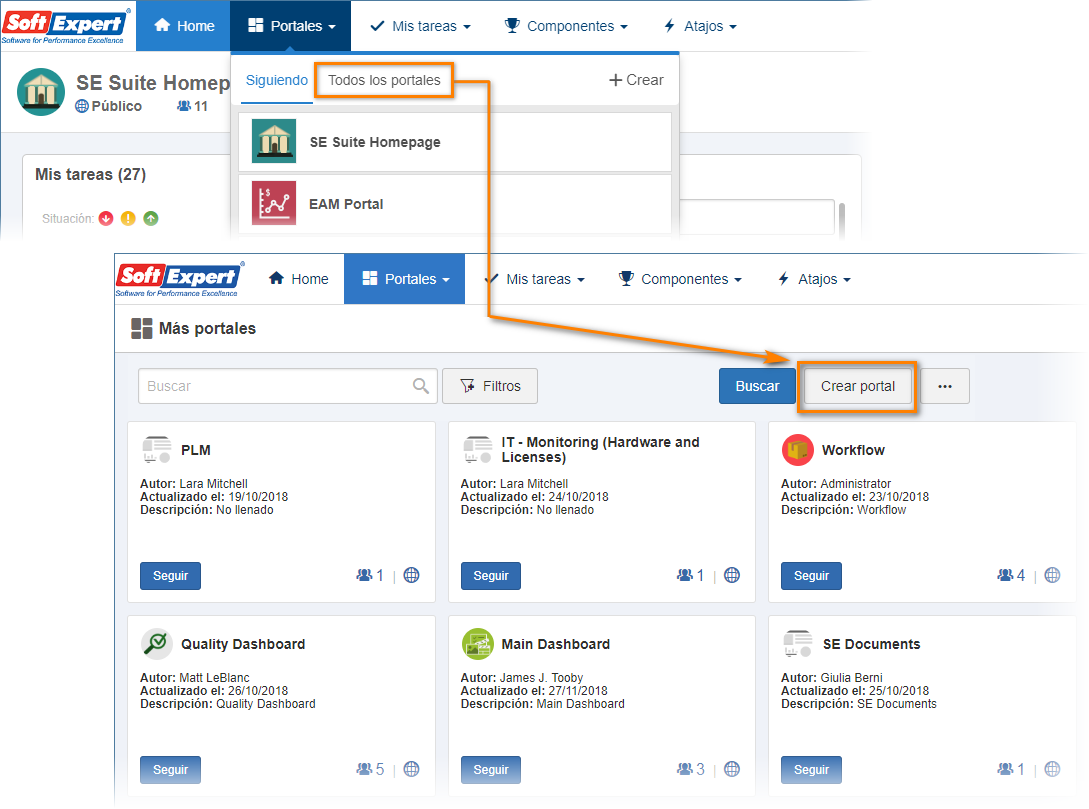Open the PLM portal title
Screen dimensions: 1089x809
pyautogui.click(x=196, y=450)
